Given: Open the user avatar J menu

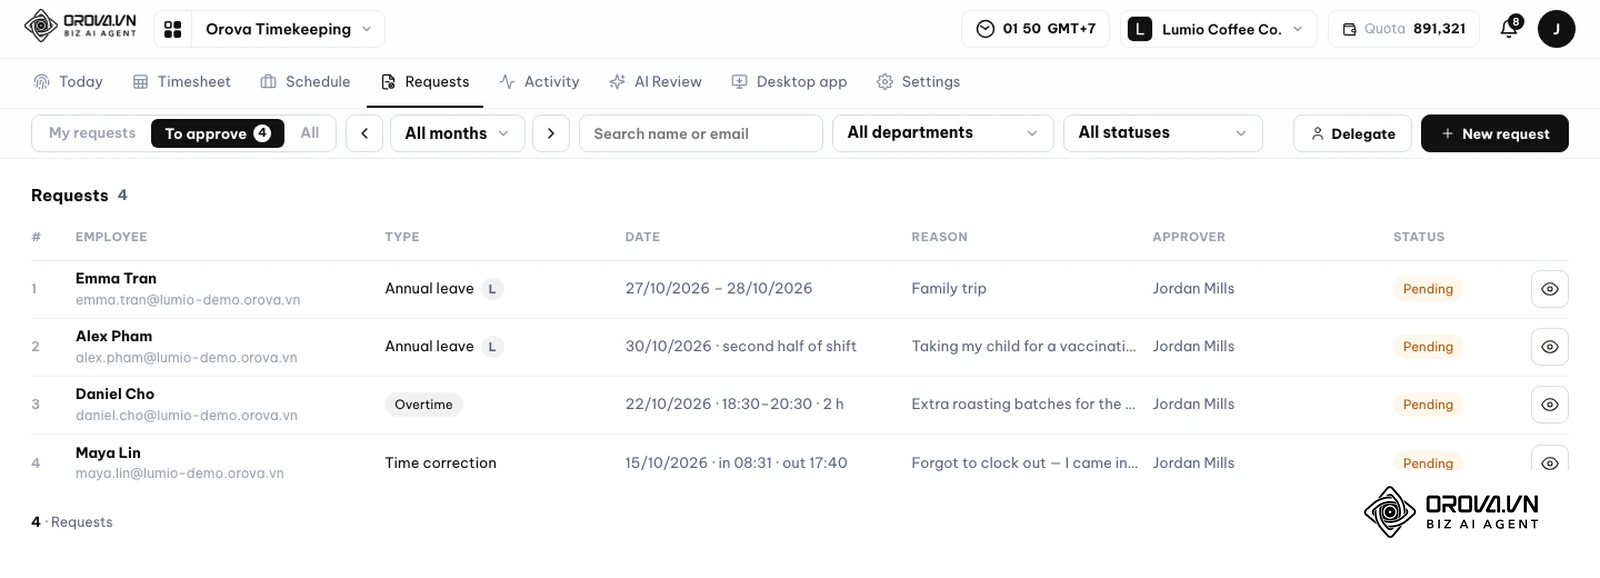Looking at the screenshot, I should tap(1556, 29).
